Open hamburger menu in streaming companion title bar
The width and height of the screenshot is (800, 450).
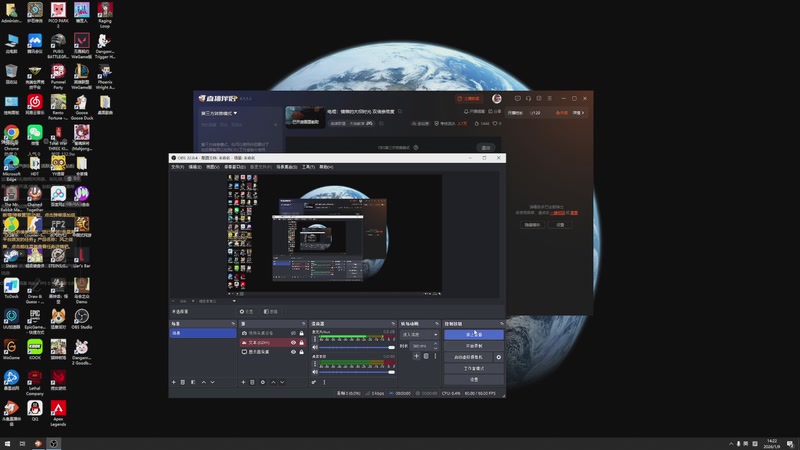[x=549, y=98]
